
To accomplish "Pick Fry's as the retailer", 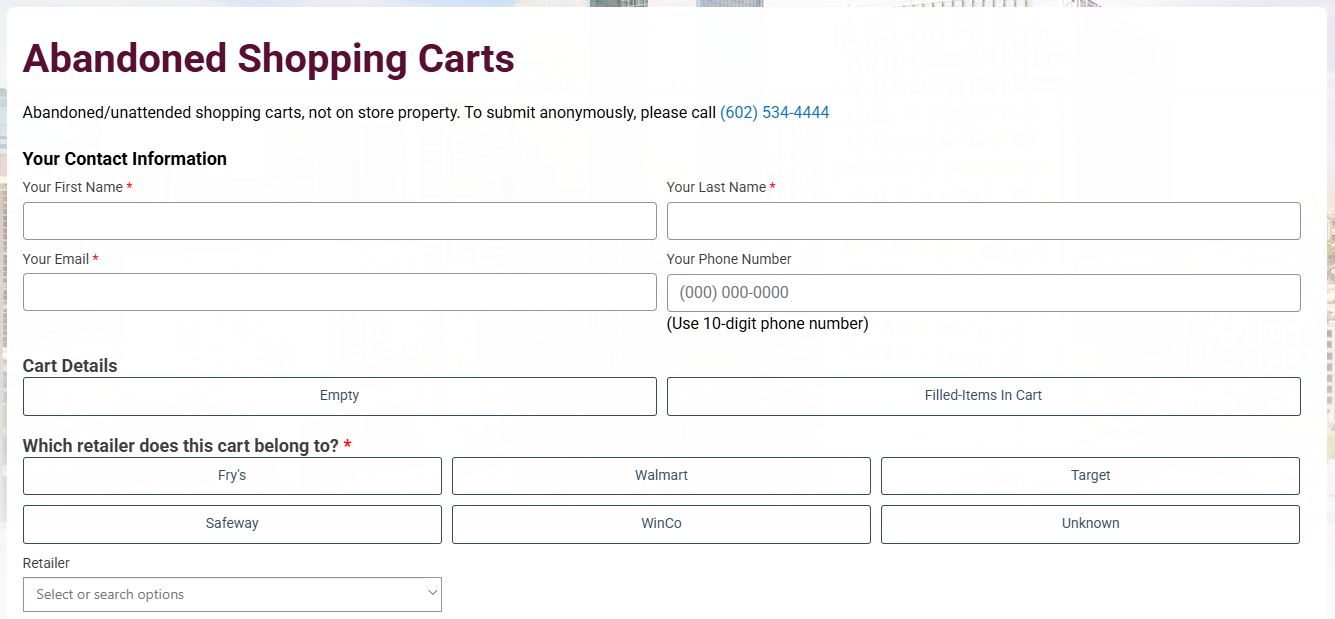I will point(232,476).
